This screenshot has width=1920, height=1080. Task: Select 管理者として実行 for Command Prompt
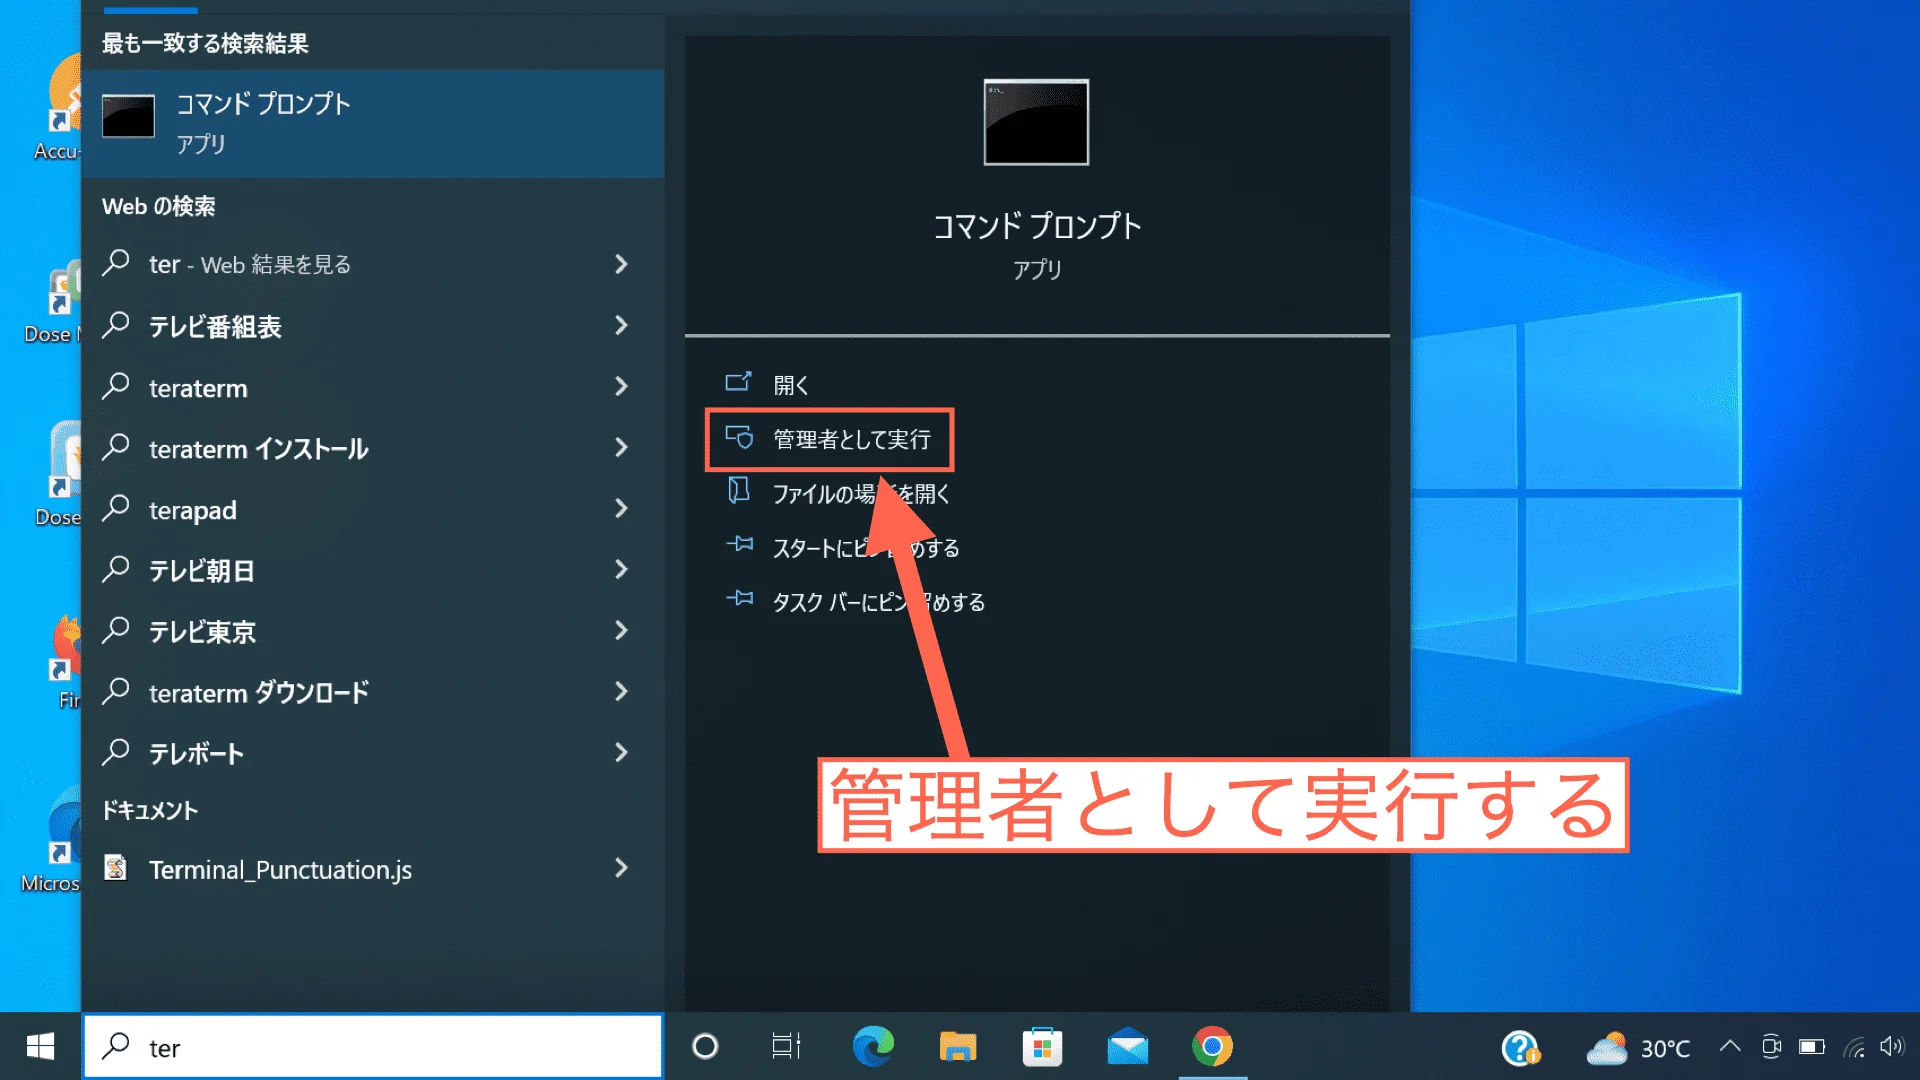tap(851, 440)
